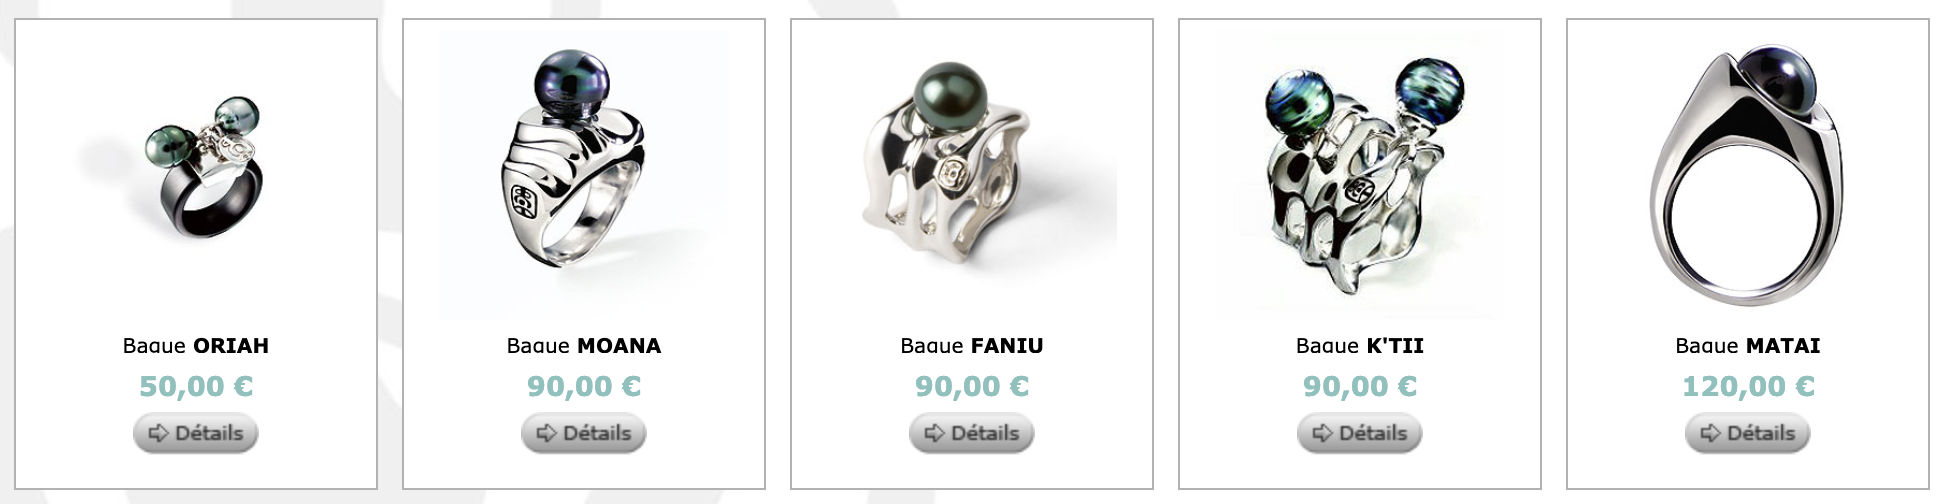
Task: Click the K'TII double-pearl ring picture
Action: (x=1360, y=173)
